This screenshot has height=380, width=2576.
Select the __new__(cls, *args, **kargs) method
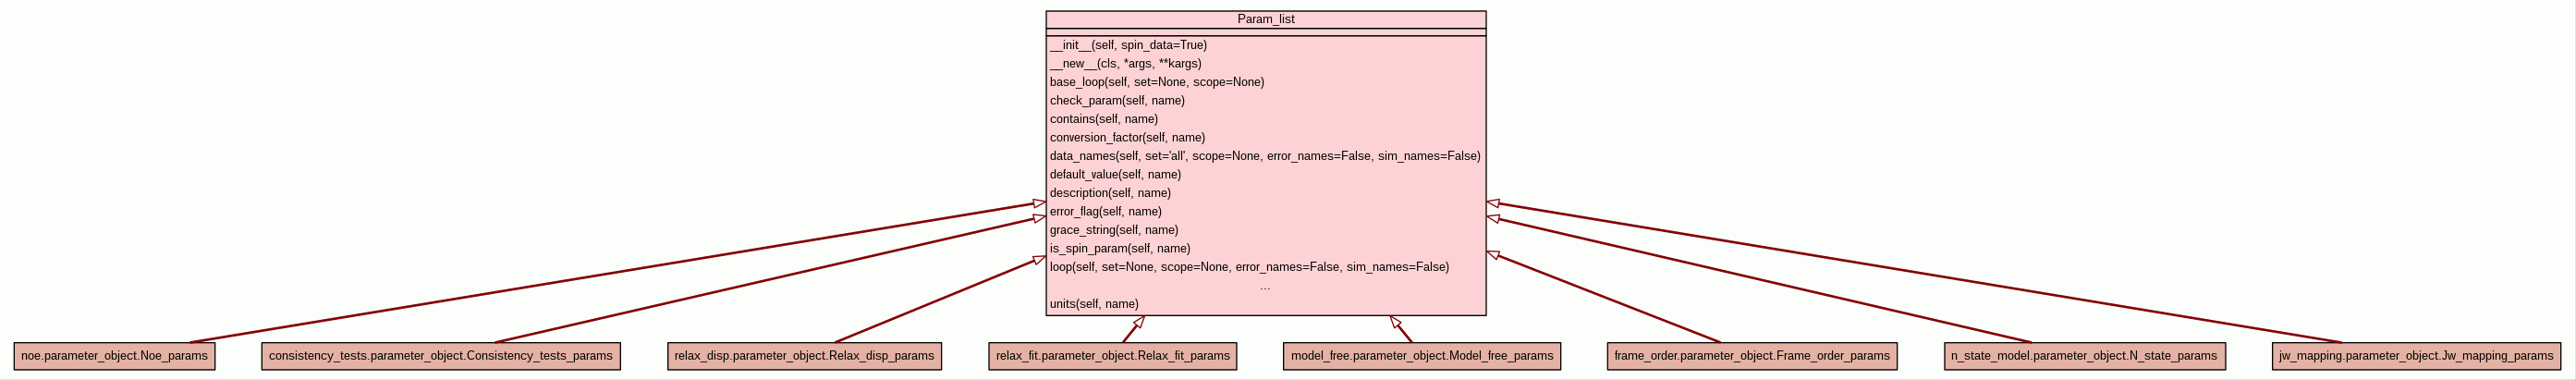tap(1125, 64)
